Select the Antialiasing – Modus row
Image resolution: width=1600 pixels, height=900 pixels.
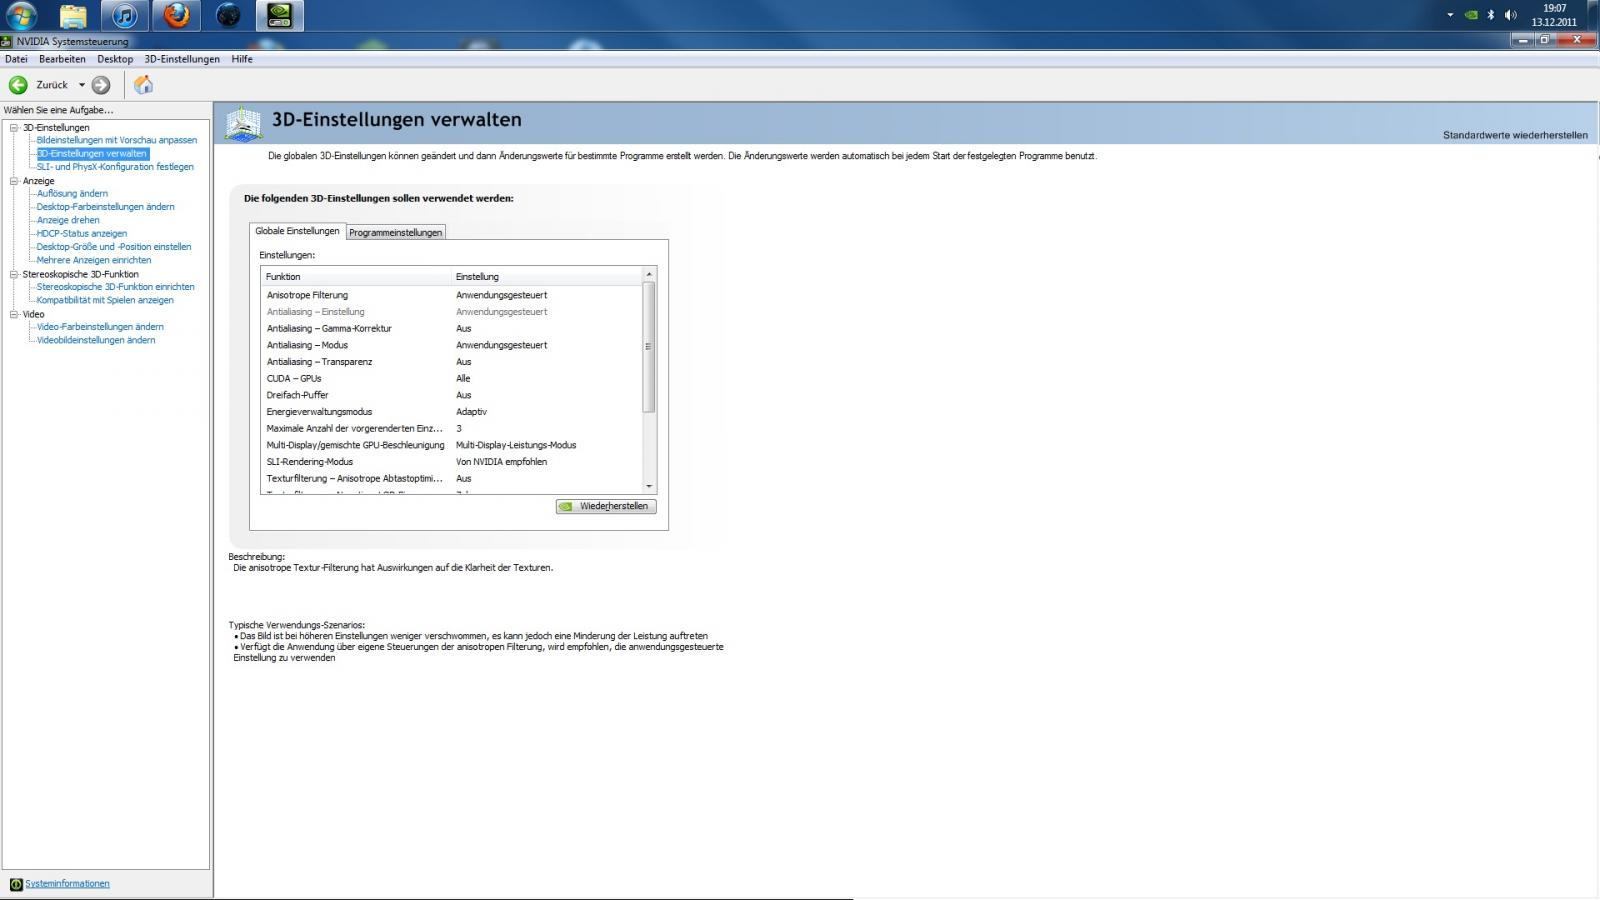click(452, 345)
